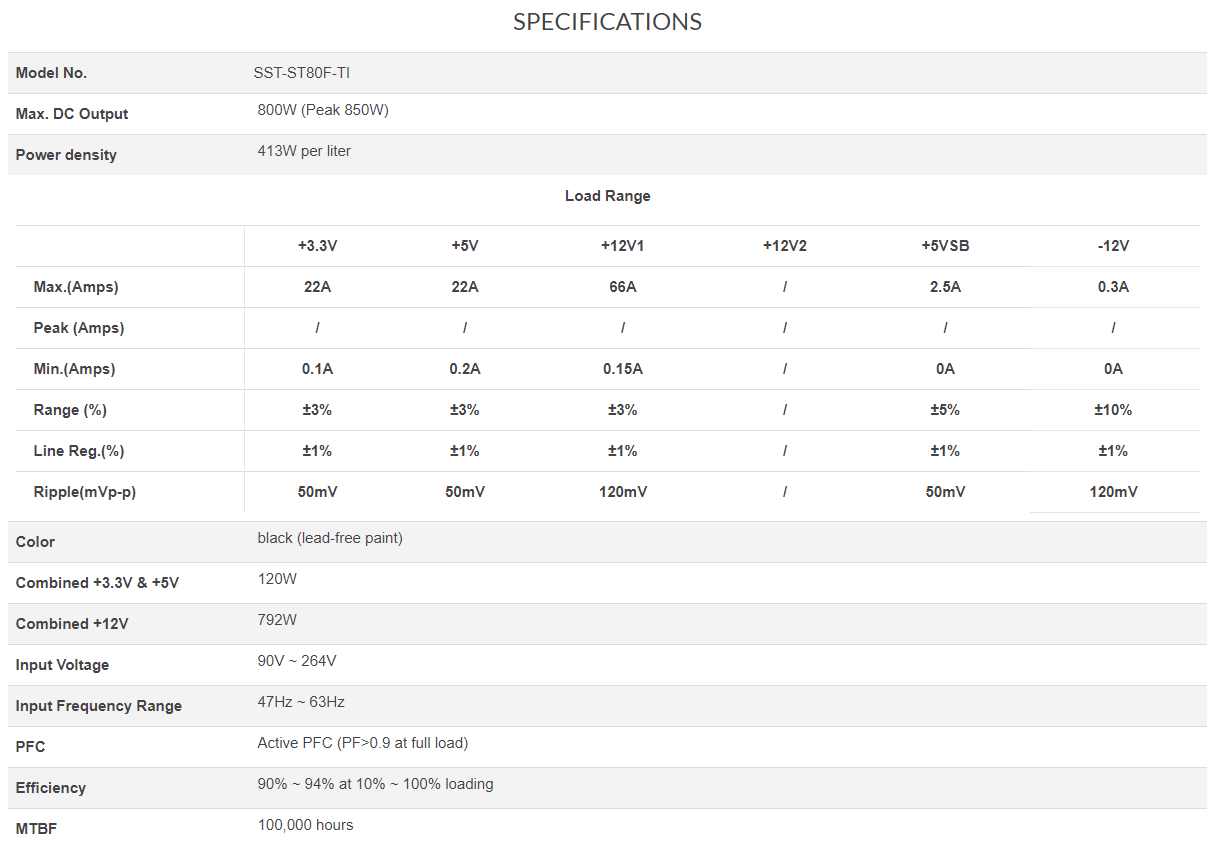Select the 66A max amps cell
This screenshot has height=846, width=1207.
(x=622, y=287)
